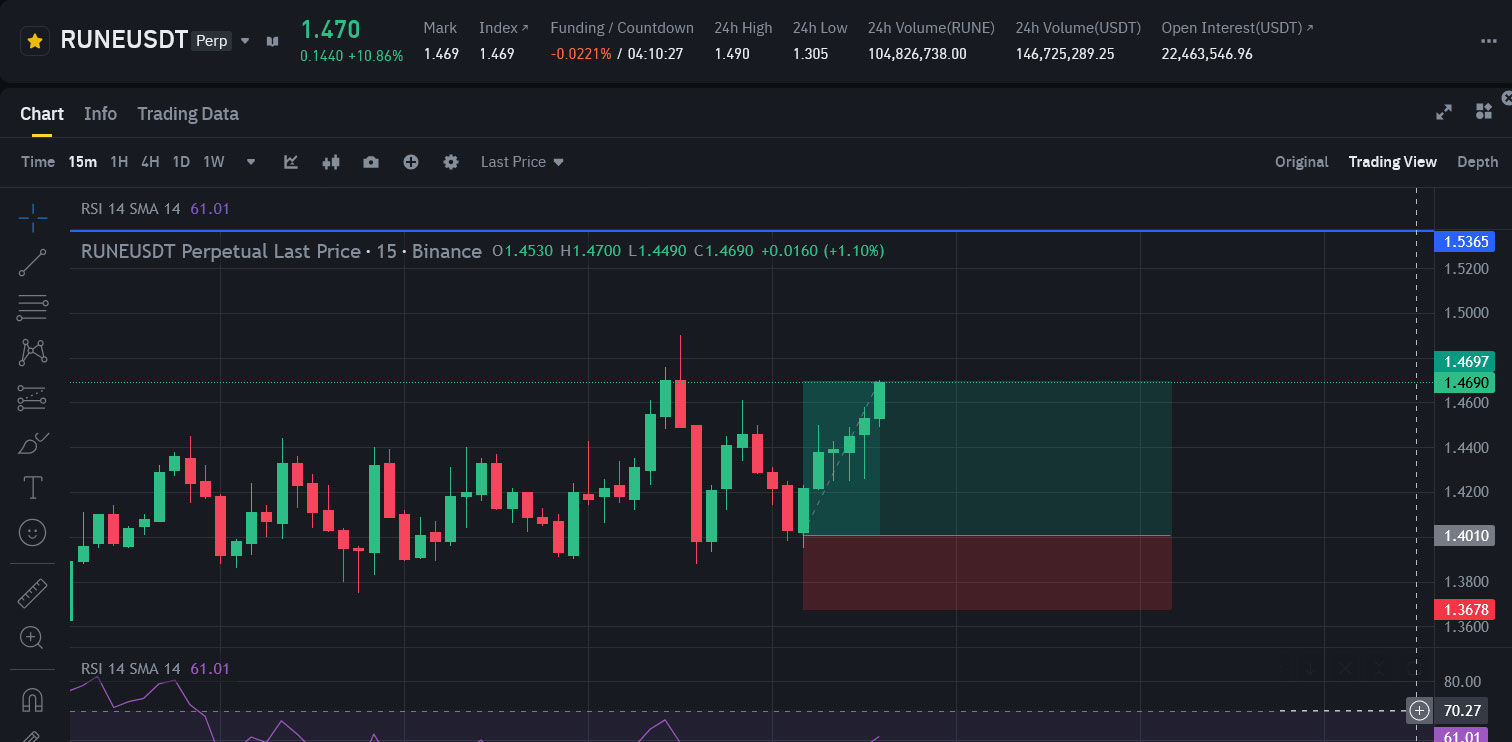This screenshot has height=742, width=1512.
Task: Switch to the Info tab
Action: [x=100, y=114]
